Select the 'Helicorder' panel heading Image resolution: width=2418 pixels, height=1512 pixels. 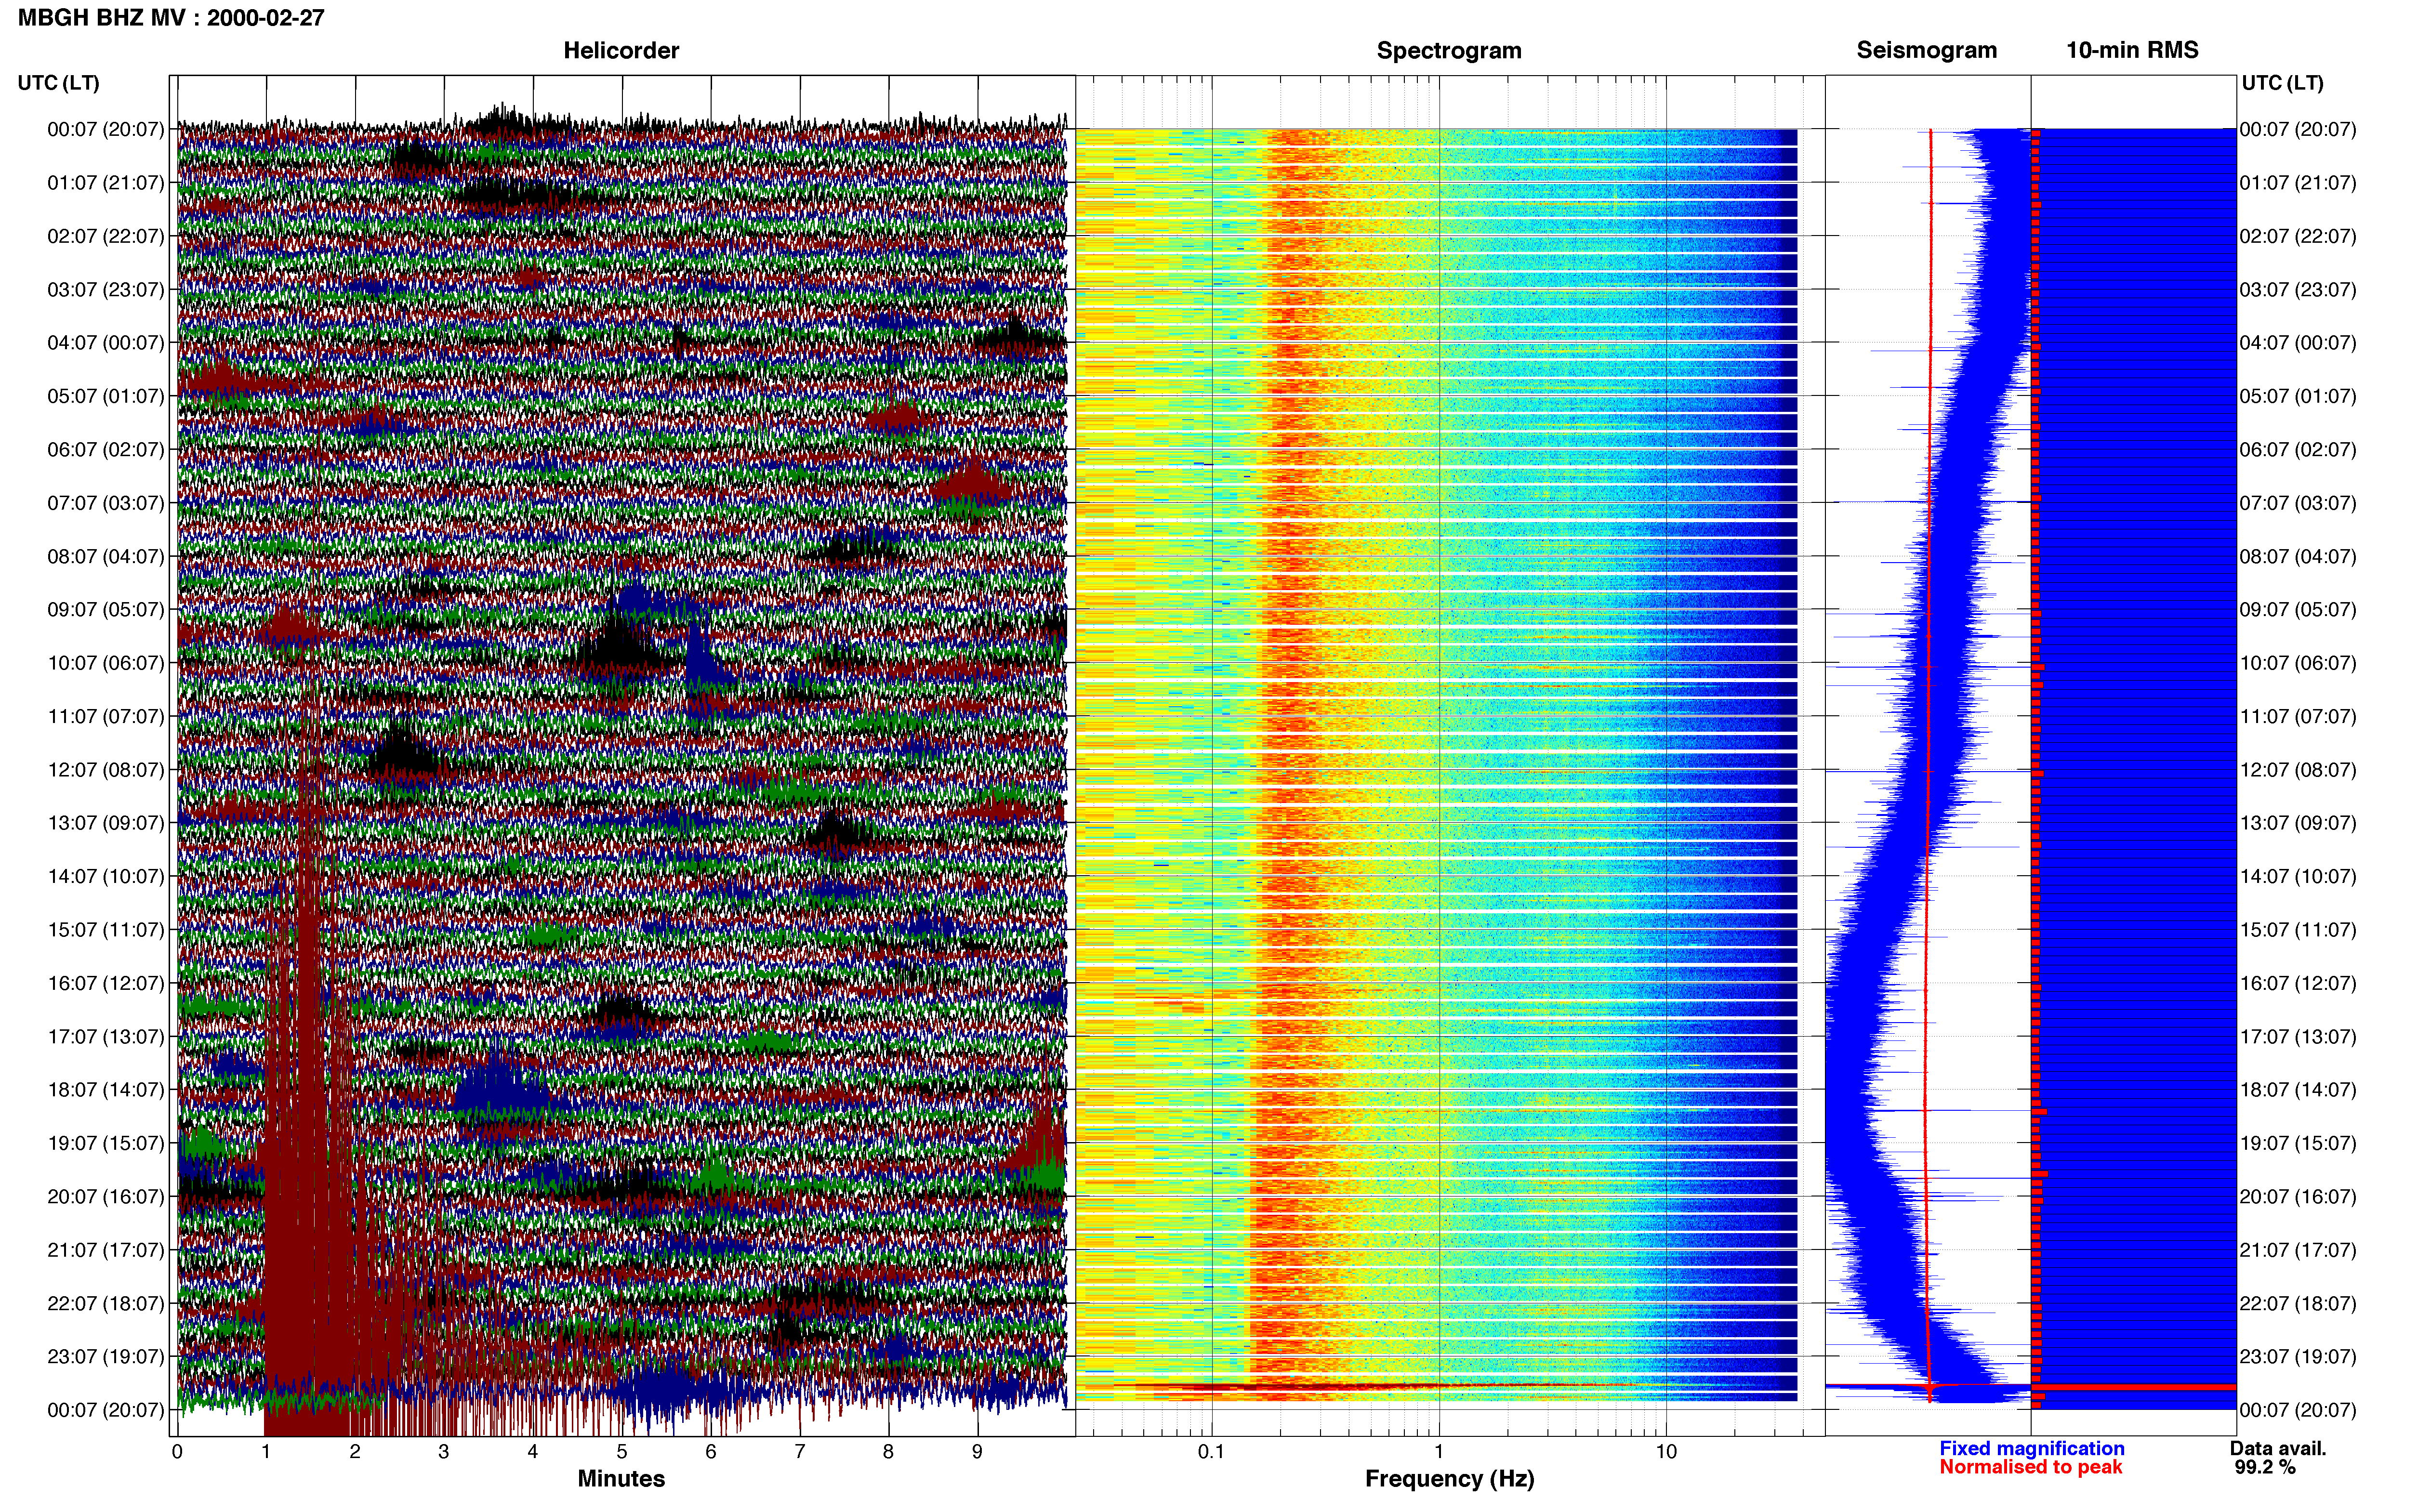(621, 50)
